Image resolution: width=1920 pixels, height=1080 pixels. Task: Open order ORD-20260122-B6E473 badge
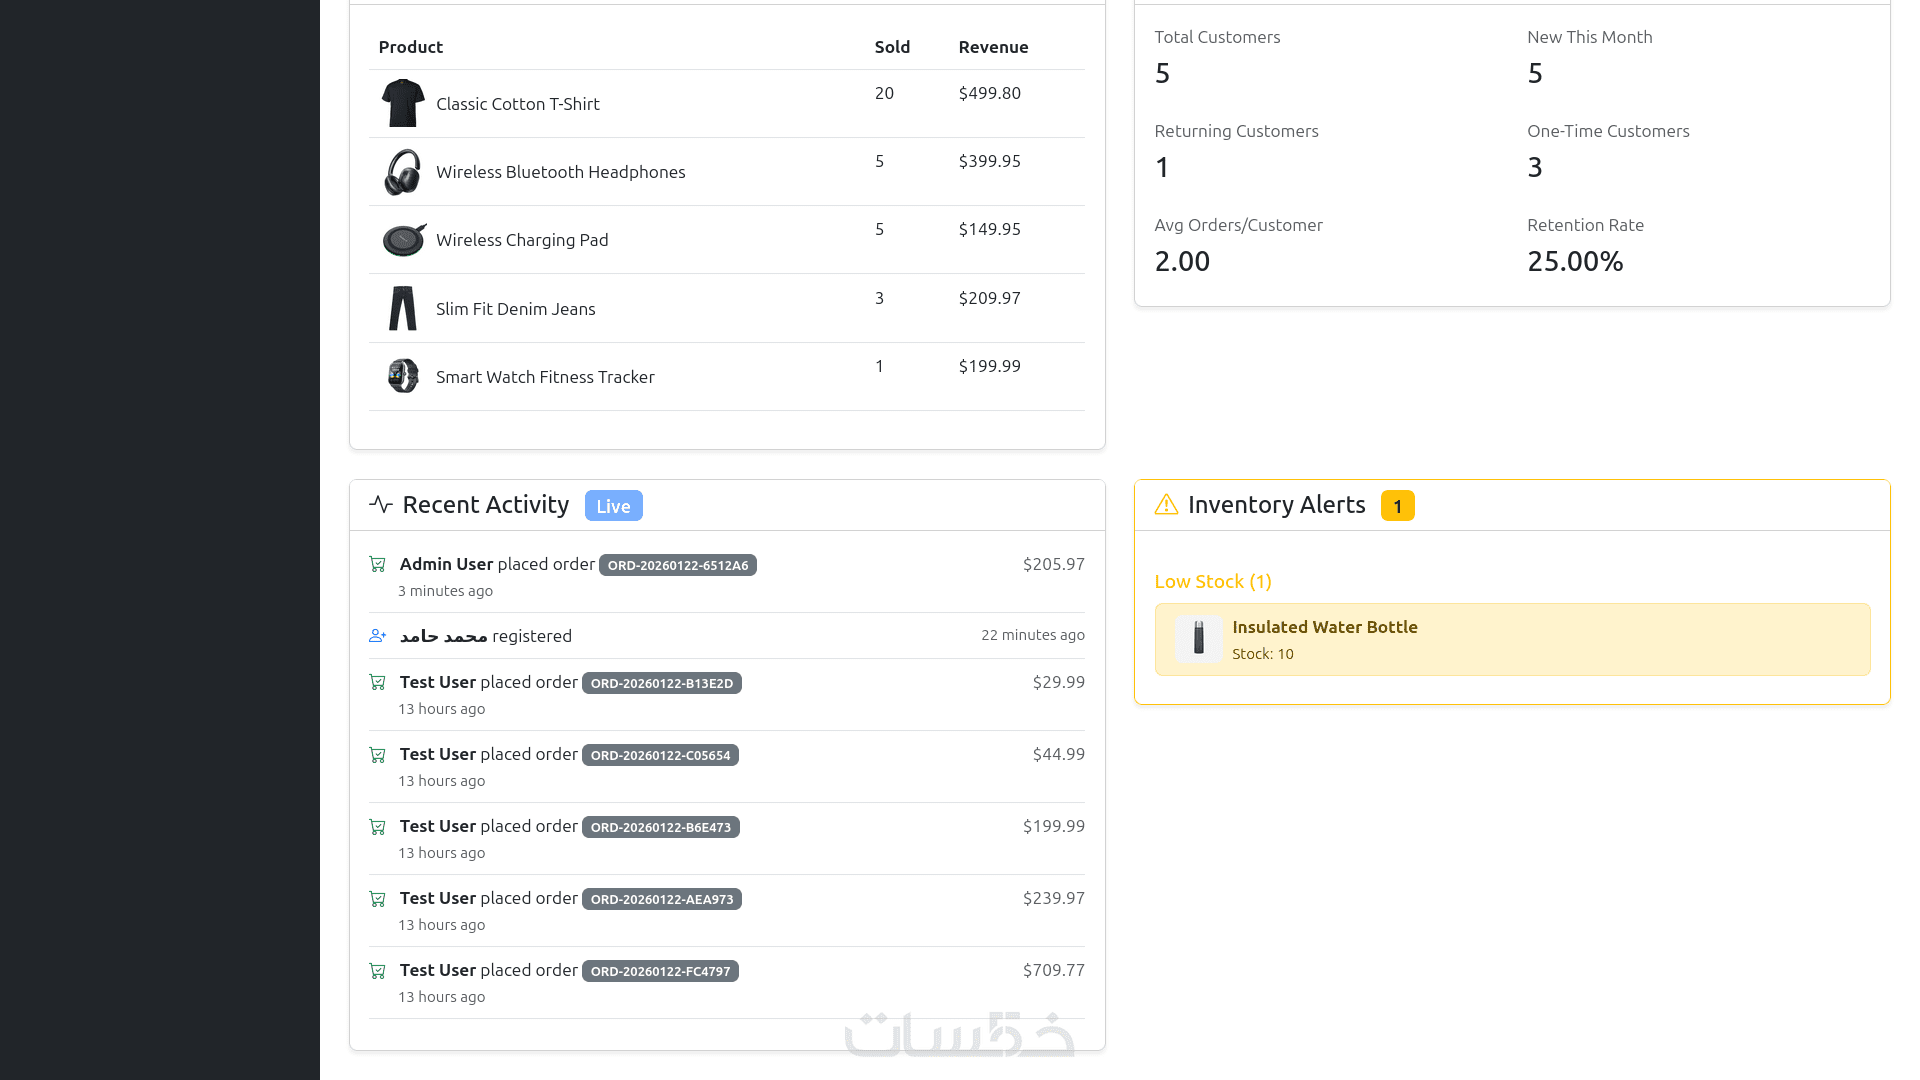click(660, 827)
